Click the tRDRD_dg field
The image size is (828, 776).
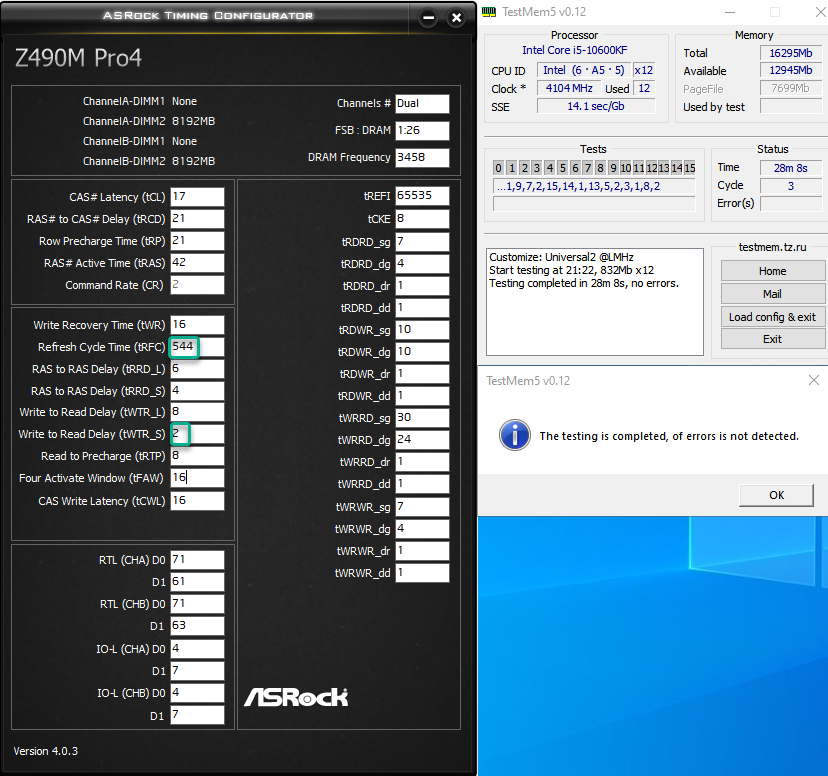click(422, 264)
